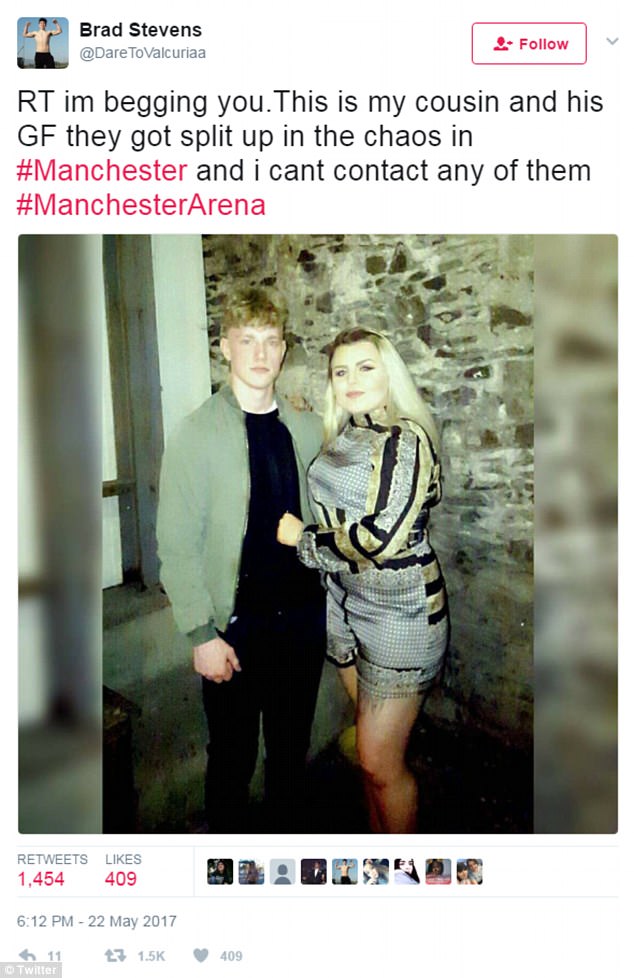Open the @DareToValcuriaa handle

click(x=142, y=53)
